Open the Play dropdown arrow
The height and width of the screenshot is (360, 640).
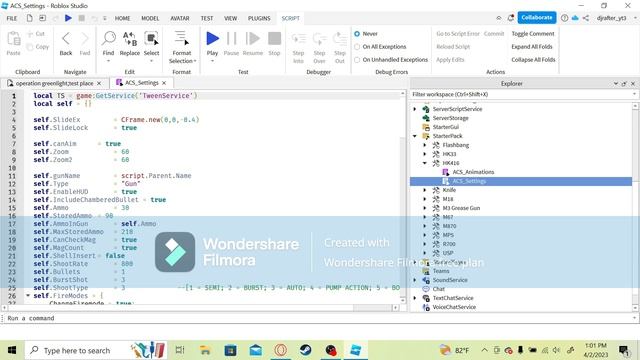[212, 61]
